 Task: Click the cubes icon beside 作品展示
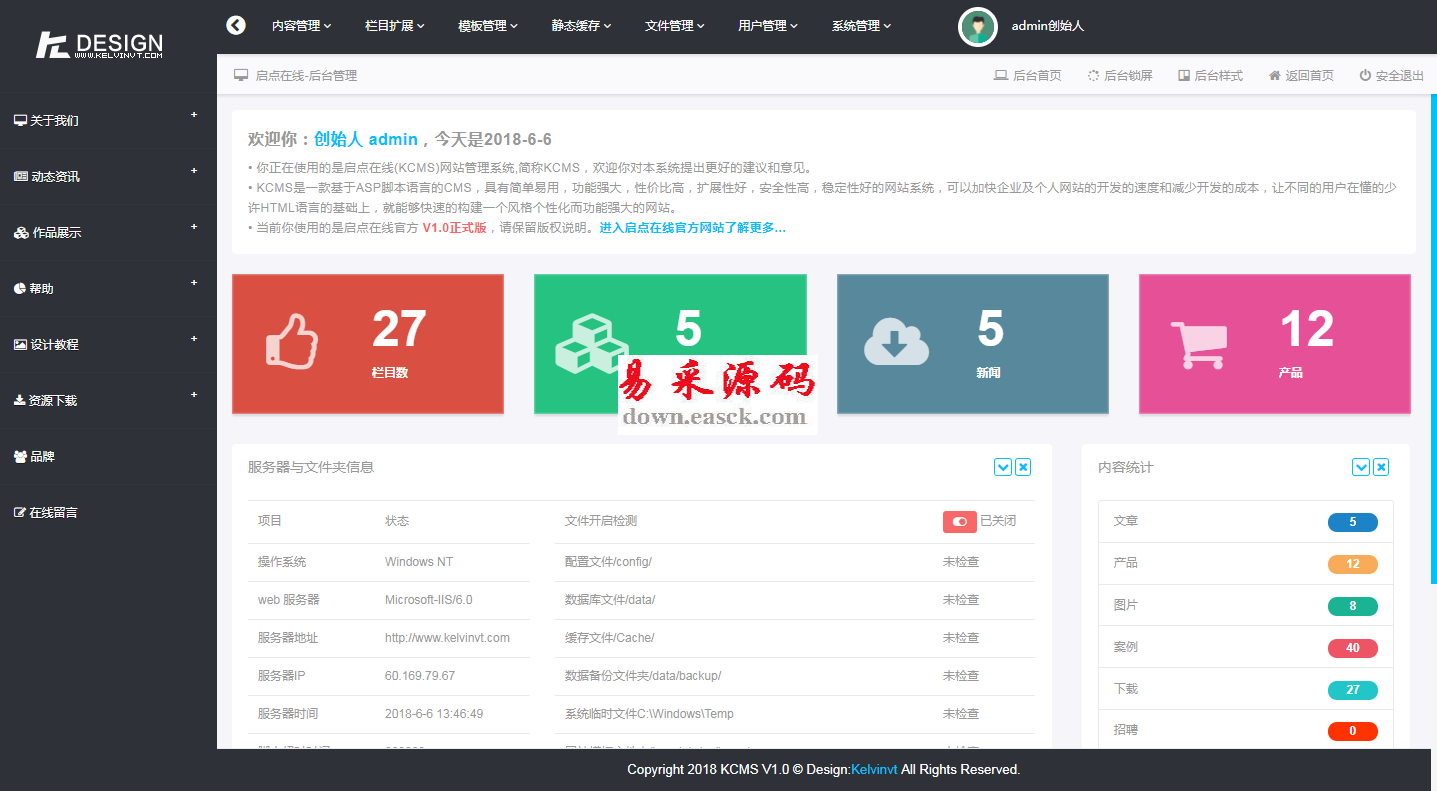pyautogui.click(x=21, y=232)
